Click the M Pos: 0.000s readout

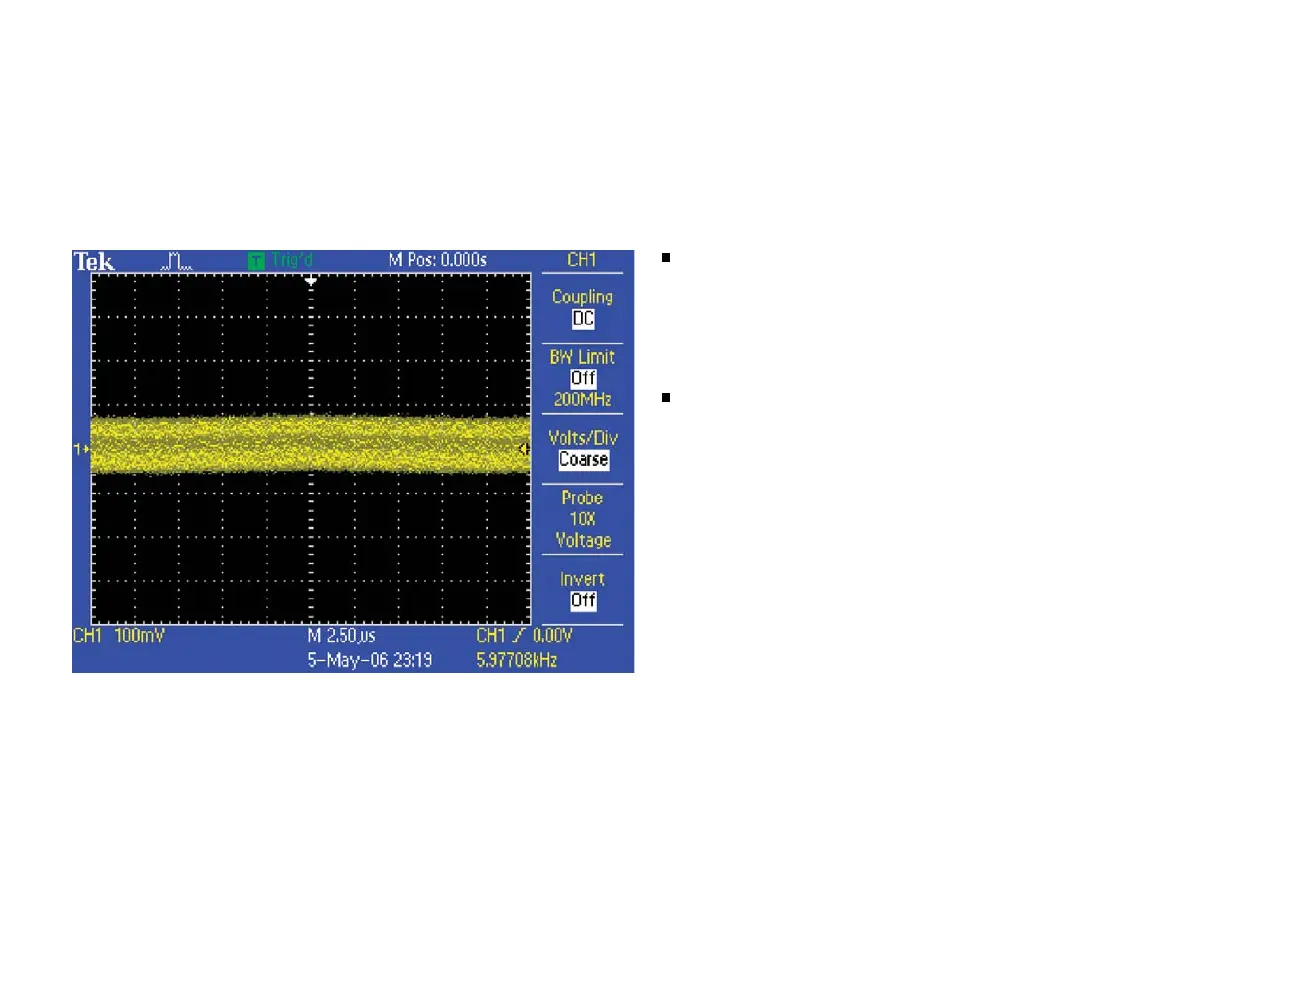[438, 260]
